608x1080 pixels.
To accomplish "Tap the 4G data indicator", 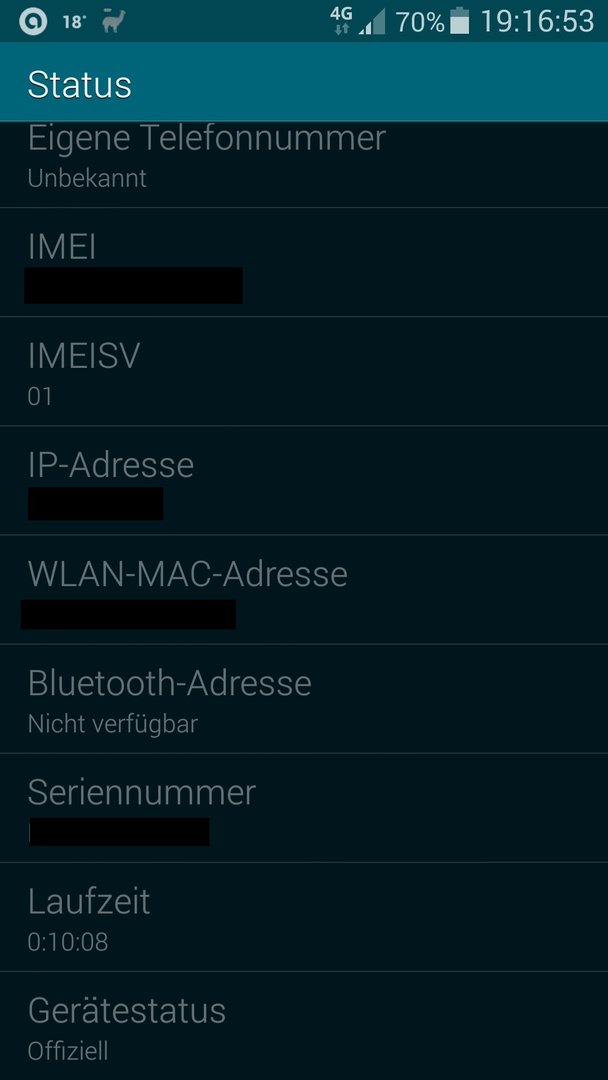I will [x=342, y=21].
